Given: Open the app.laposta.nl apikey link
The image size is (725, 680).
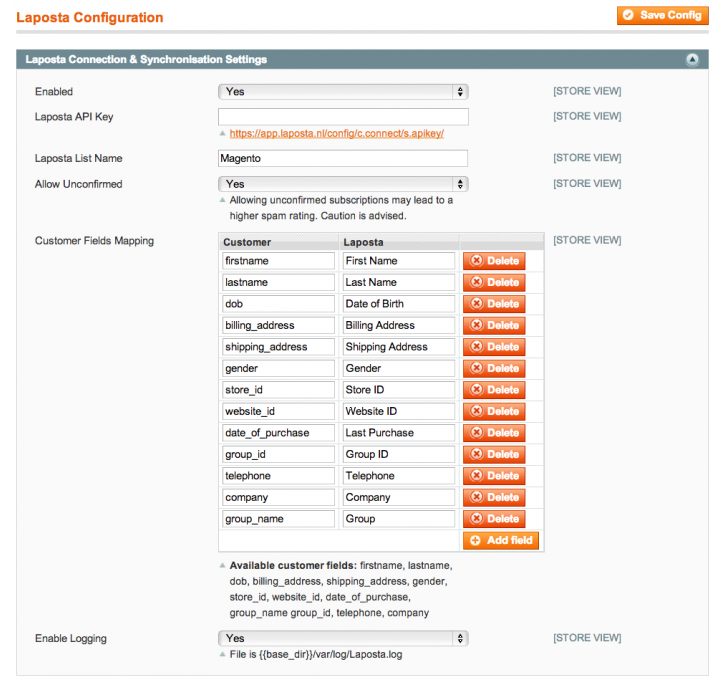Looking at the screenshot, I should click(337, 134).
